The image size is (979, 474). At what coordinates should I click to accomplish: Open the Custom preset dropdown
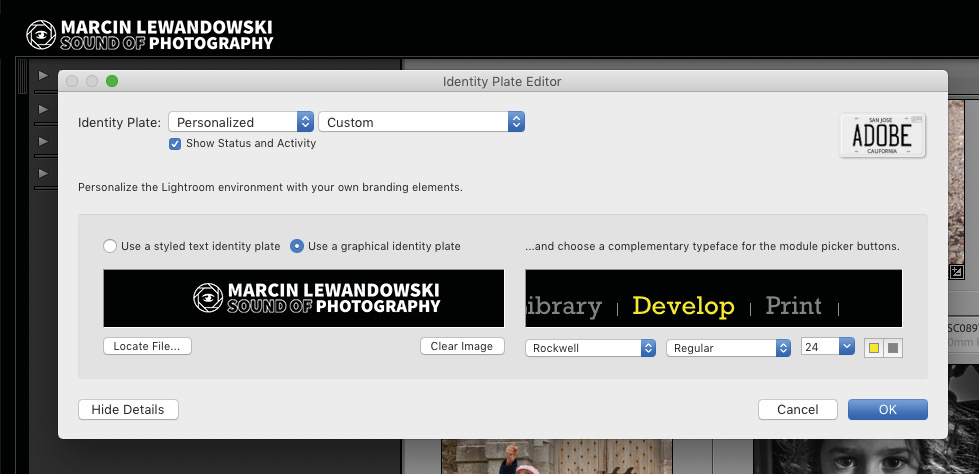pyautogui.click(x=421, y=122)
